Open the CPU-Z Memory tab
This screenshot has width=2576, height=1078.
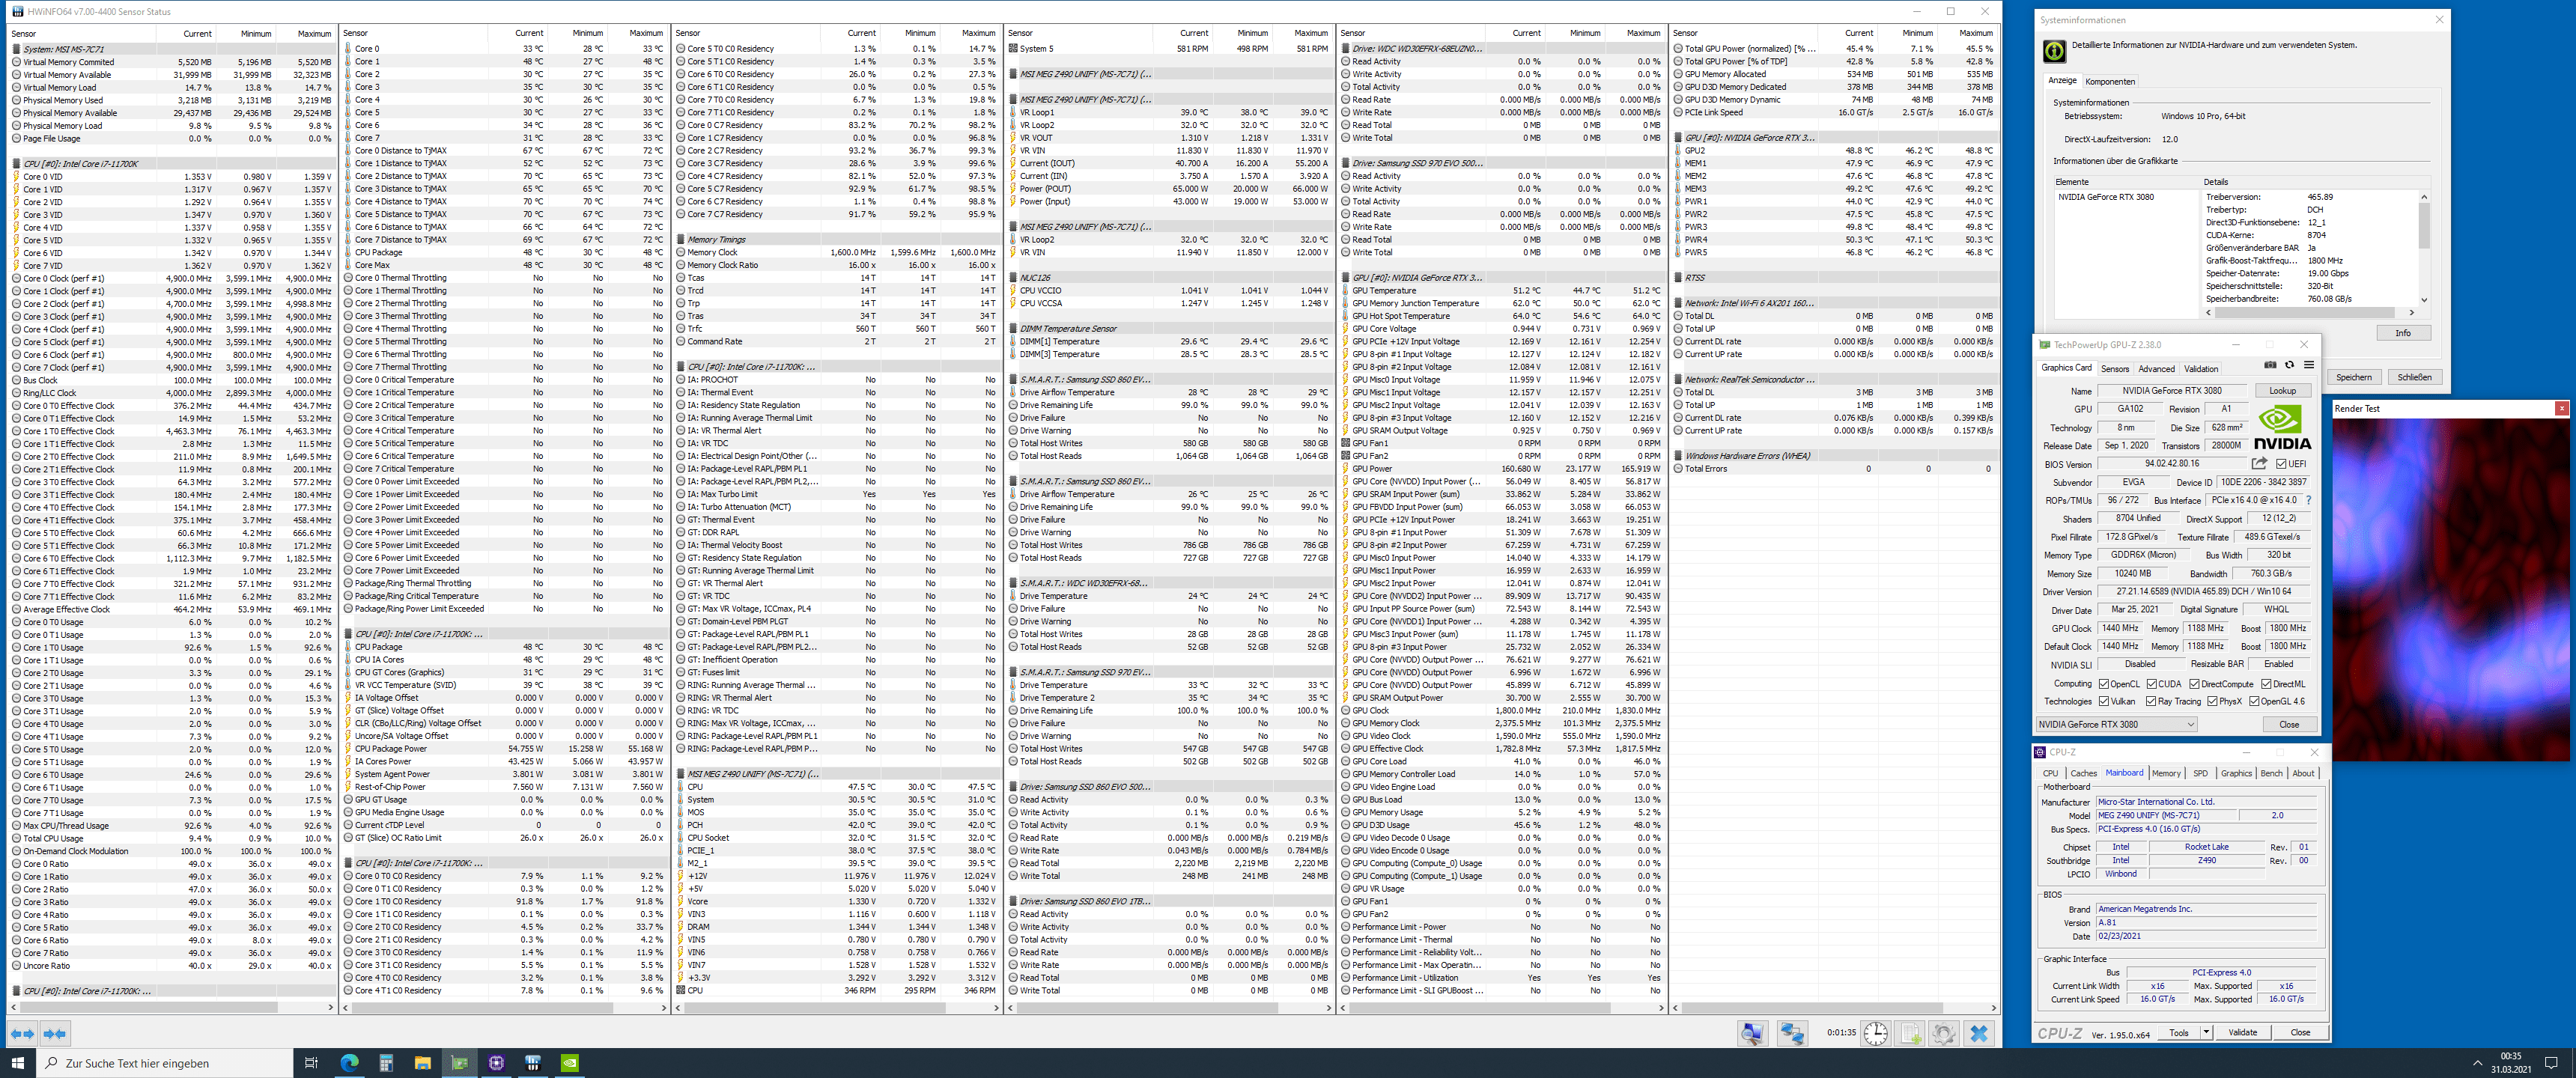(2166, 773)
